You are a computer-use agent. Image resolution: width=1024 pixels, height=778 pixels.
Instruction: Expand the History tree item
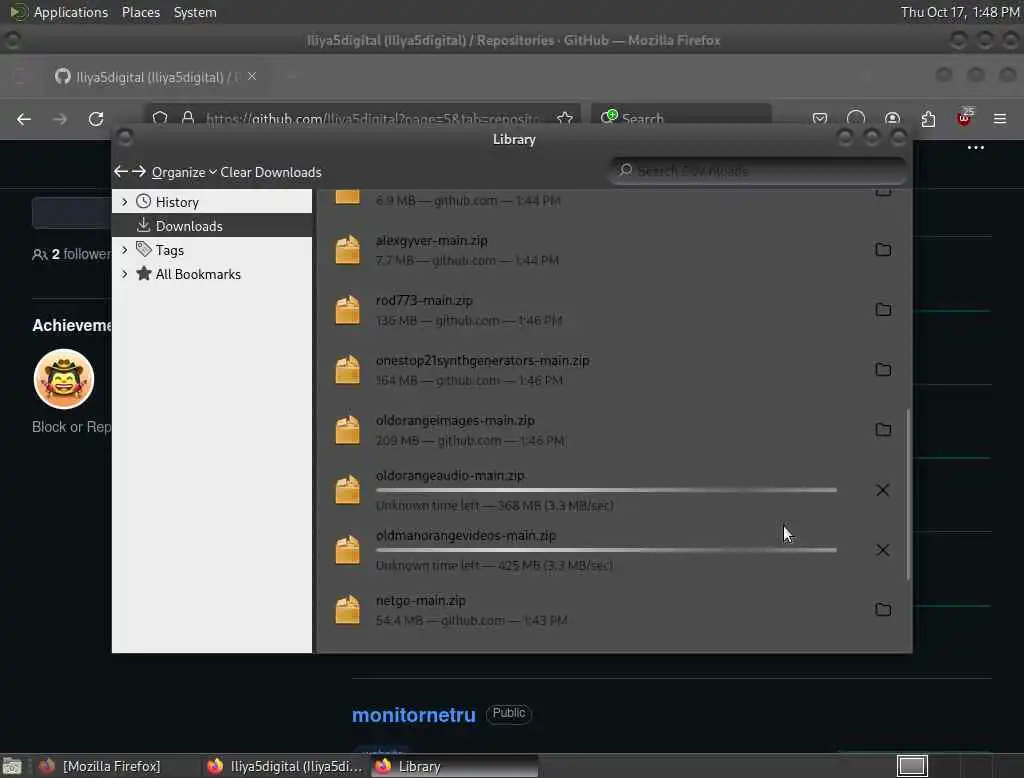point(125,202)
